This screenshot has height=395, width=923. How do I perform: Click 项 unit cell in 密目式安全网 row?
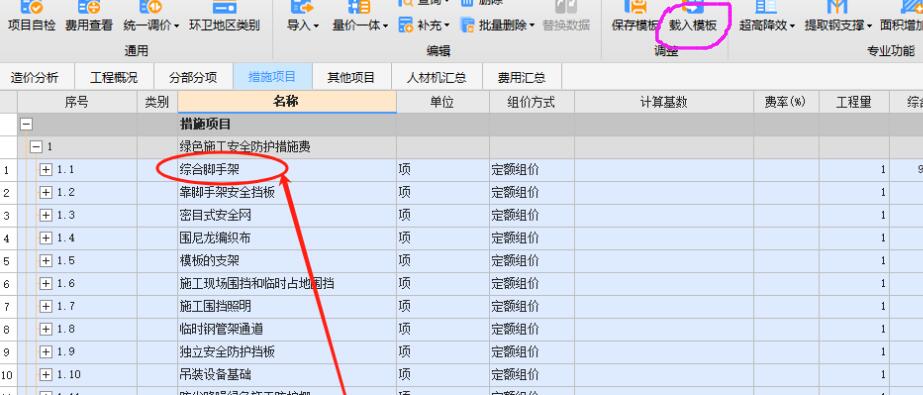(443, 215)
